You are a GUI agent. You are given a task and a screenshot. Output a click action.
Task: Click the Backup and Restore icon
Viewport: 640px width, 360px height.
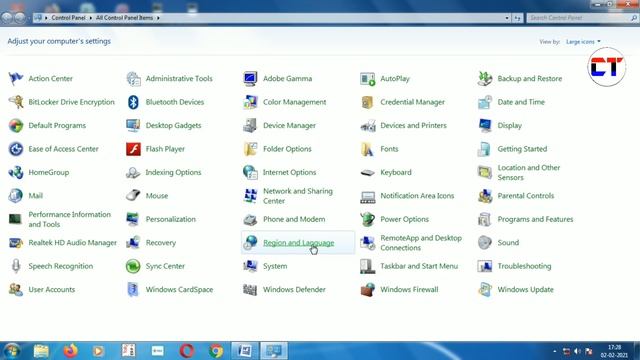[484, 78]
